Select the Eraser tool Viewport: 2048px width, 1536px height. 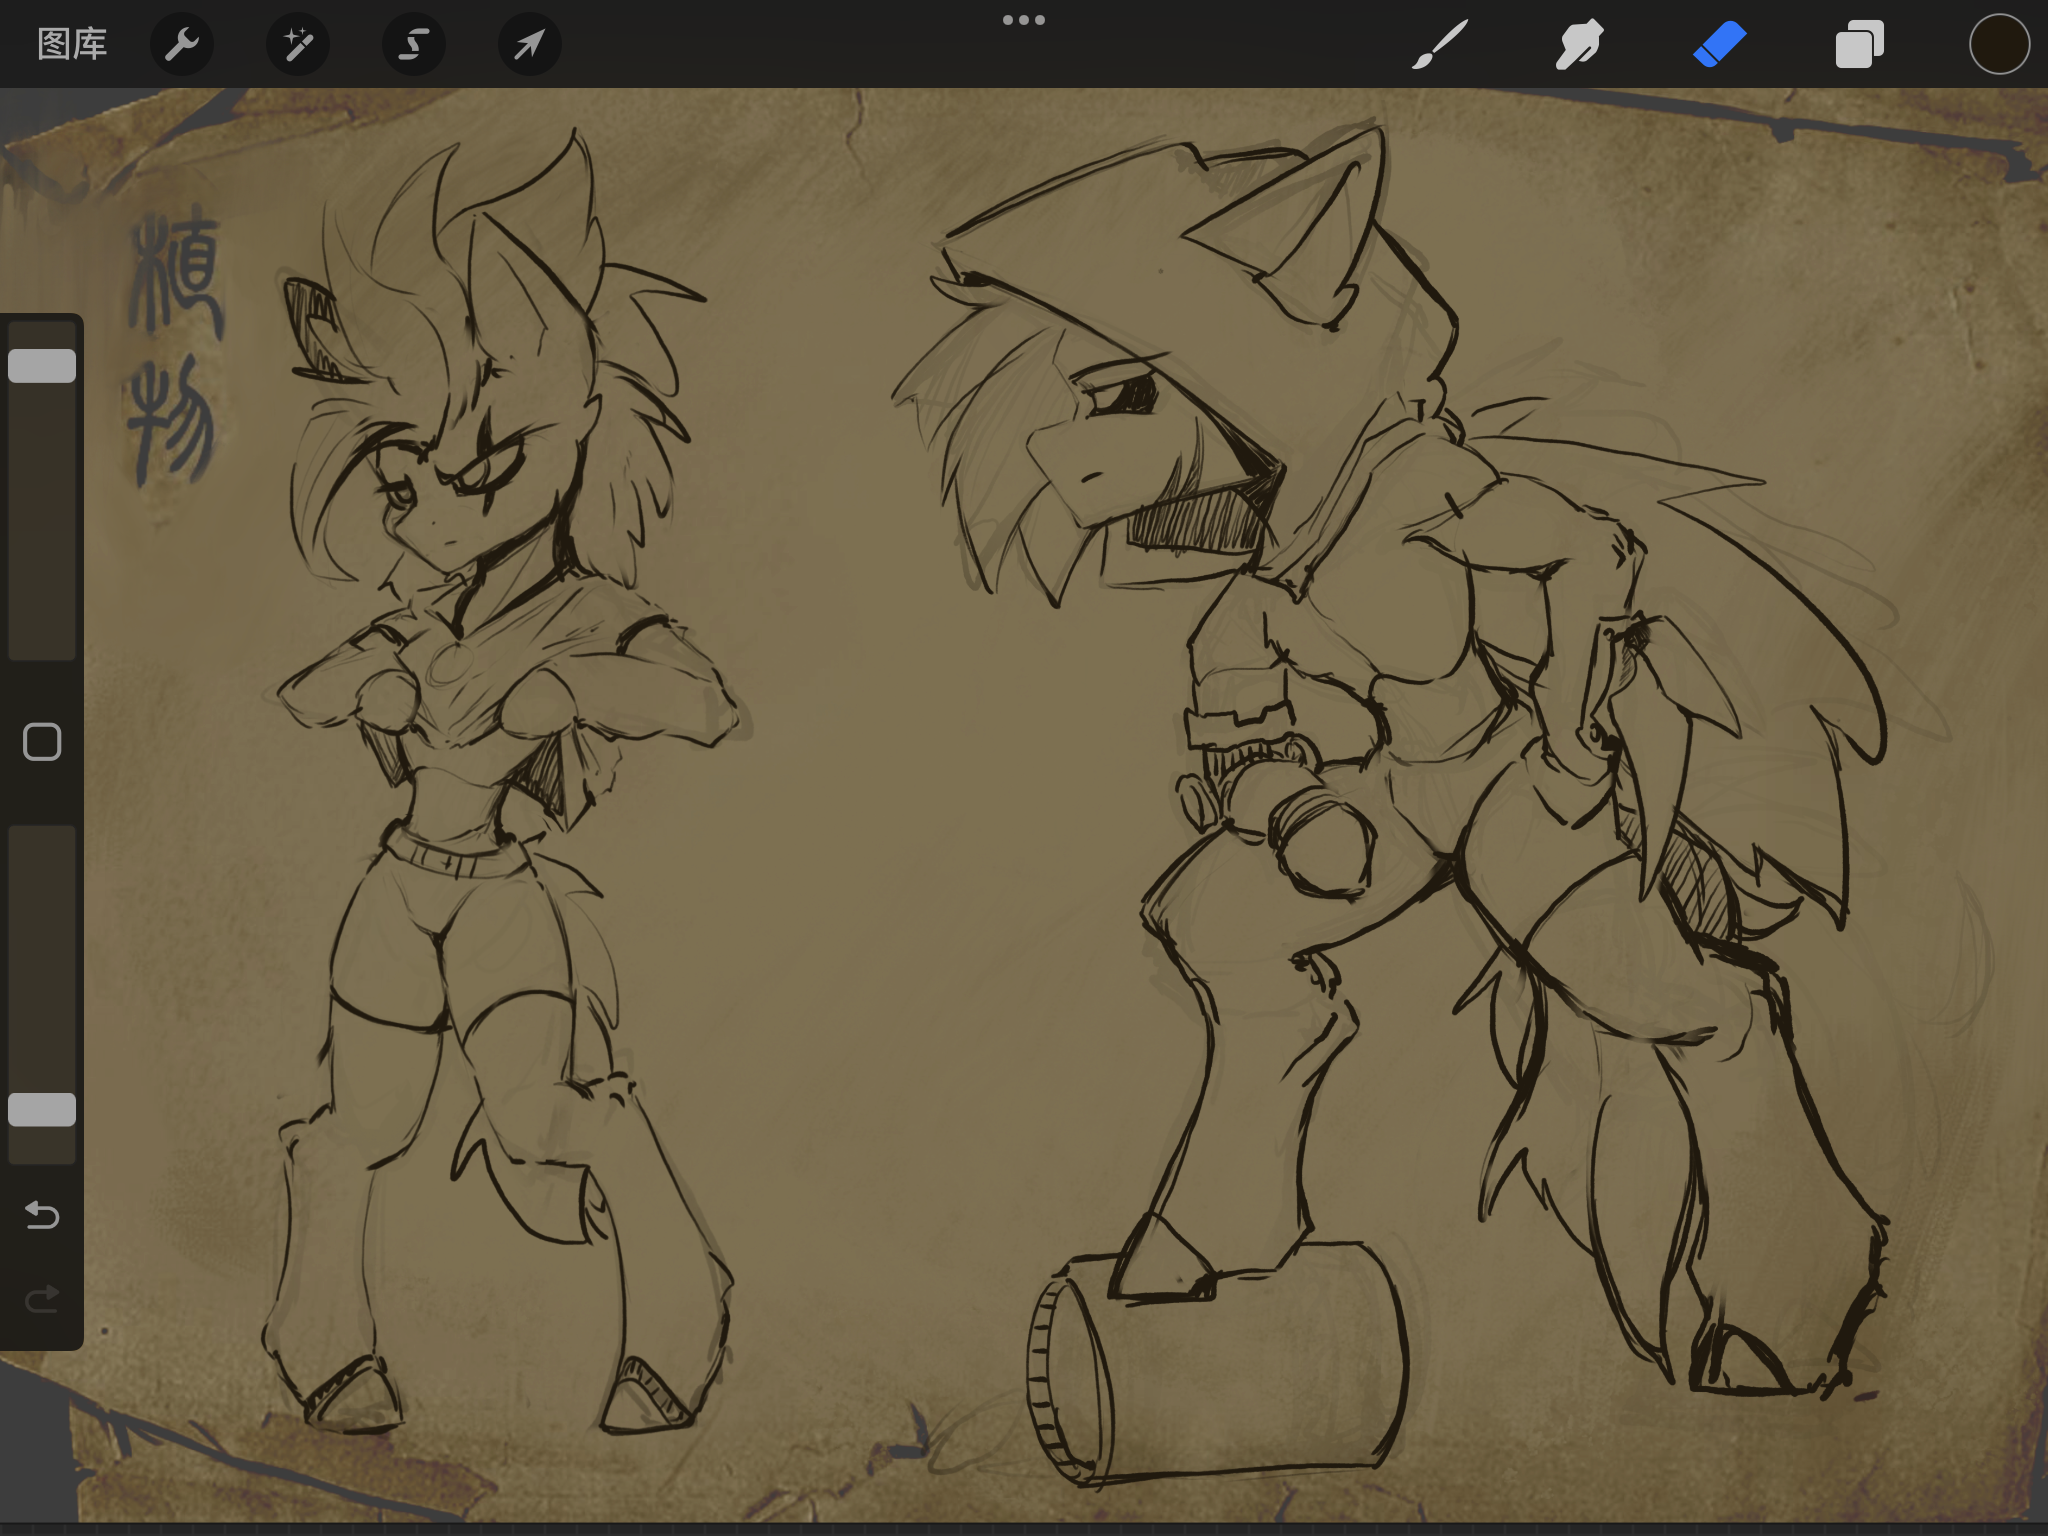point(1719,44)
